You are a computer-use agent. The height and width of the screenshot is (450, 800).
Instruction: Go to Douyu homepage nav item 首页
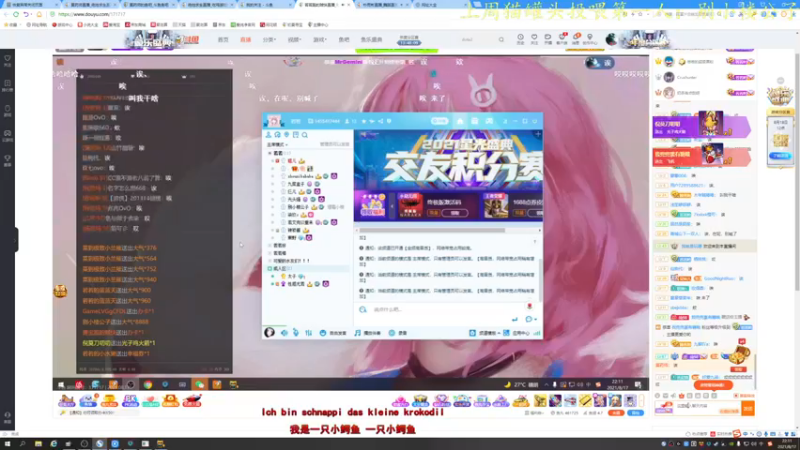(223, 40)
